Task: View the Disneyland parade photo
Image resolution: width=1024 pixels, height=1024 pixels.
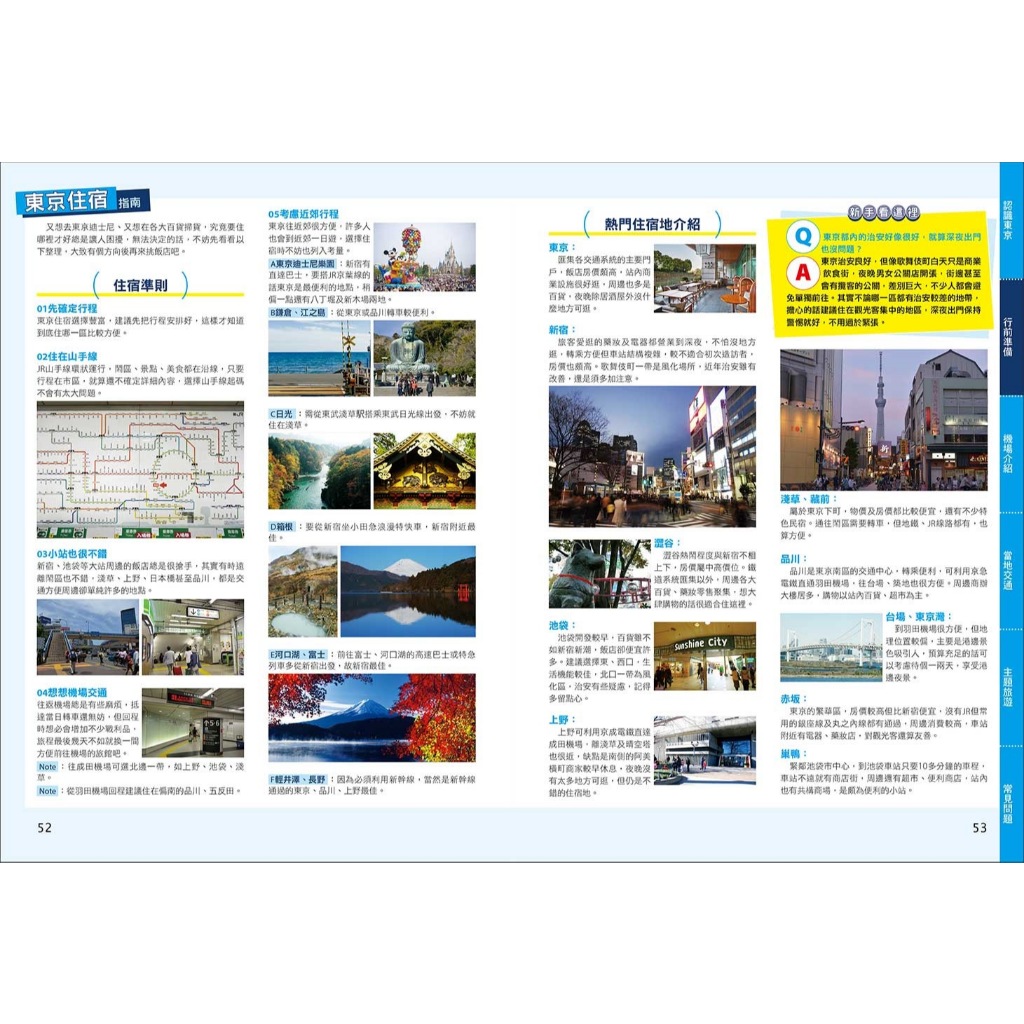Action: coord(424,257)
